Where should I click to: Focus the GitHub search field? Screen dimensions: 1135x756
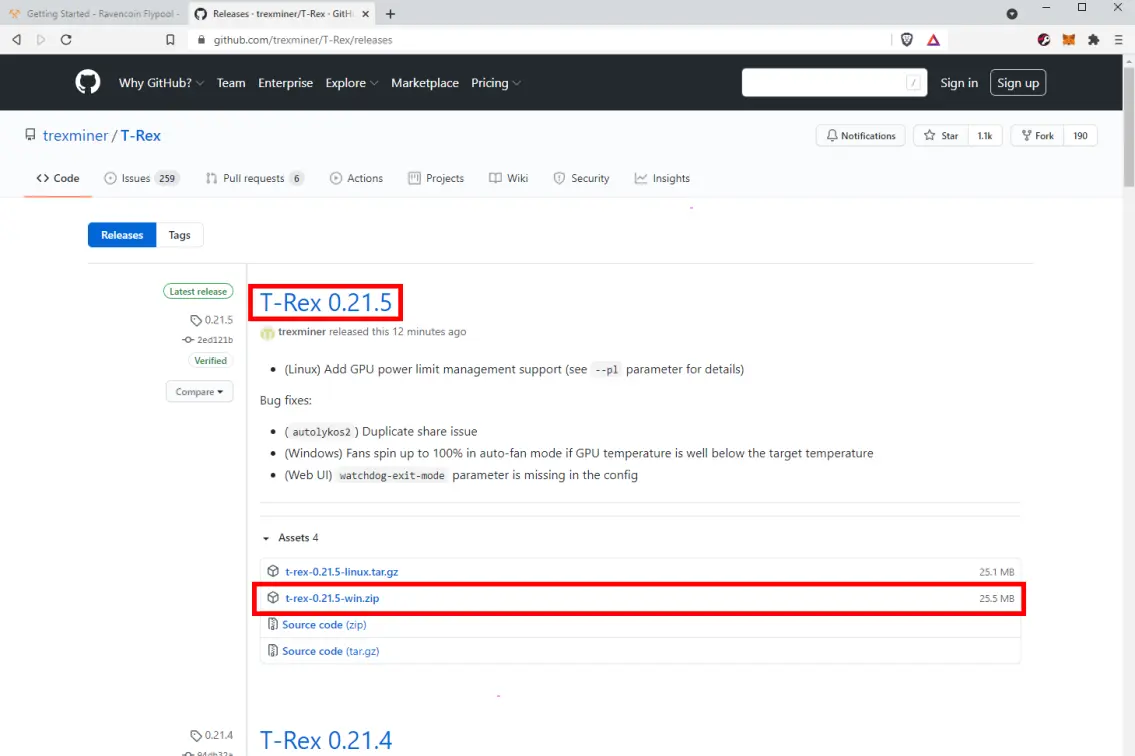click(x=834, y=83)
